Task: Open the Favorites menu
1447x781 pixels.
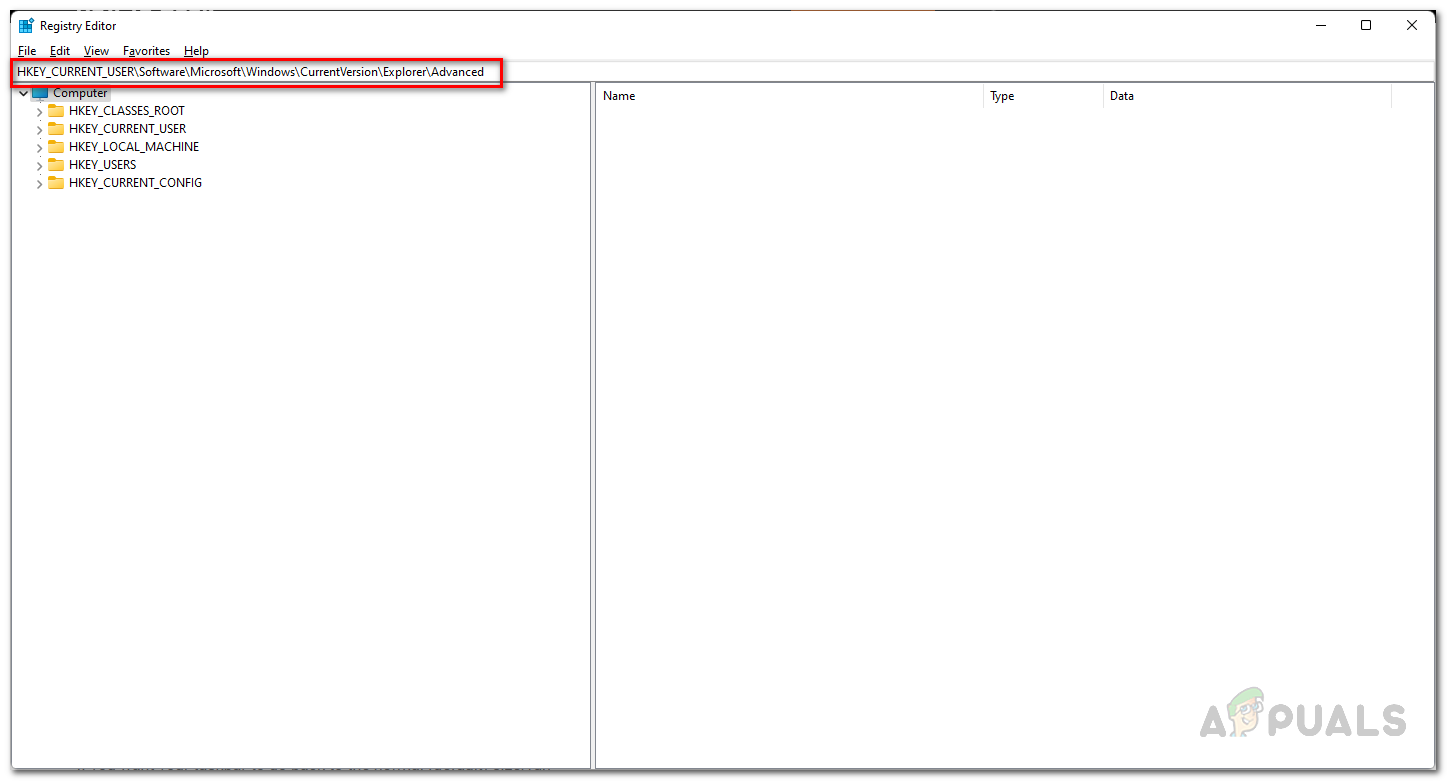Action: tap(147, 51)
